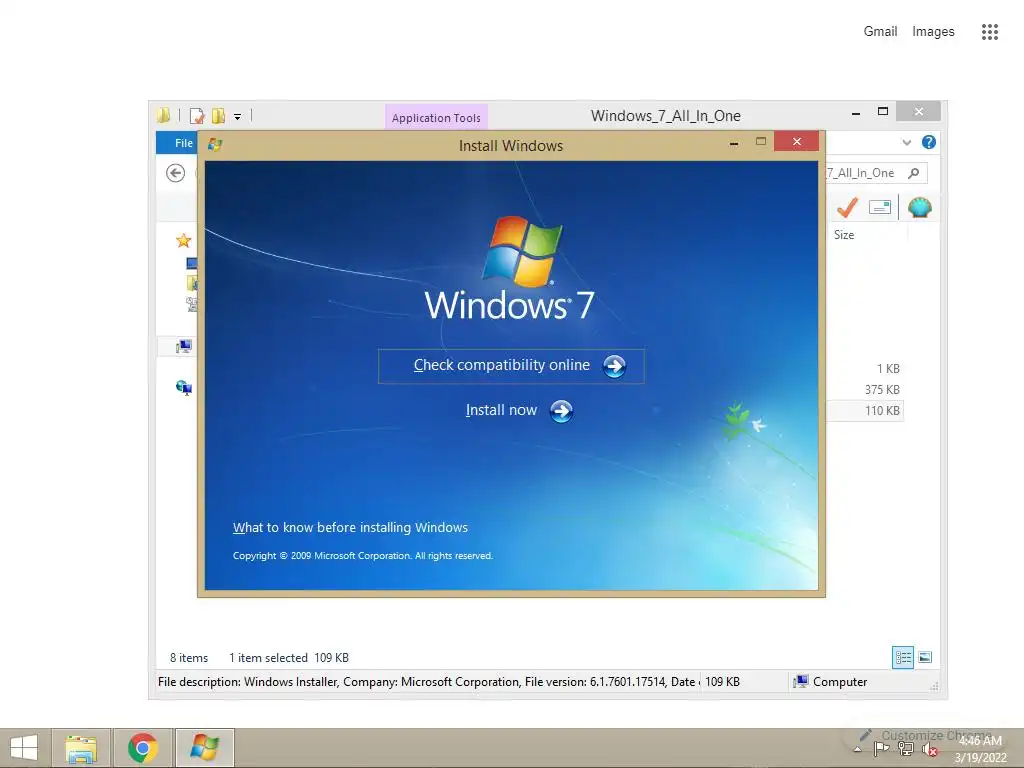1024x768 pixels.
Task: Expand the Explorer ribbon with the chevron
Action: (906, 142)
